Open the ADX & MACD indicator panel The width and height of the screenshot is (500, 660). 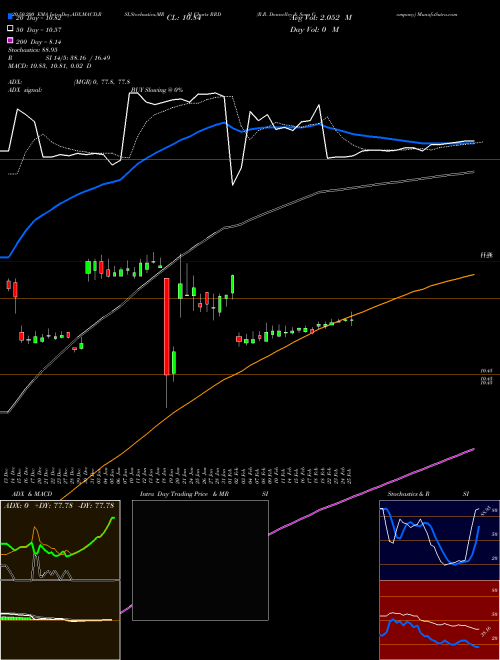click(60, 580)
